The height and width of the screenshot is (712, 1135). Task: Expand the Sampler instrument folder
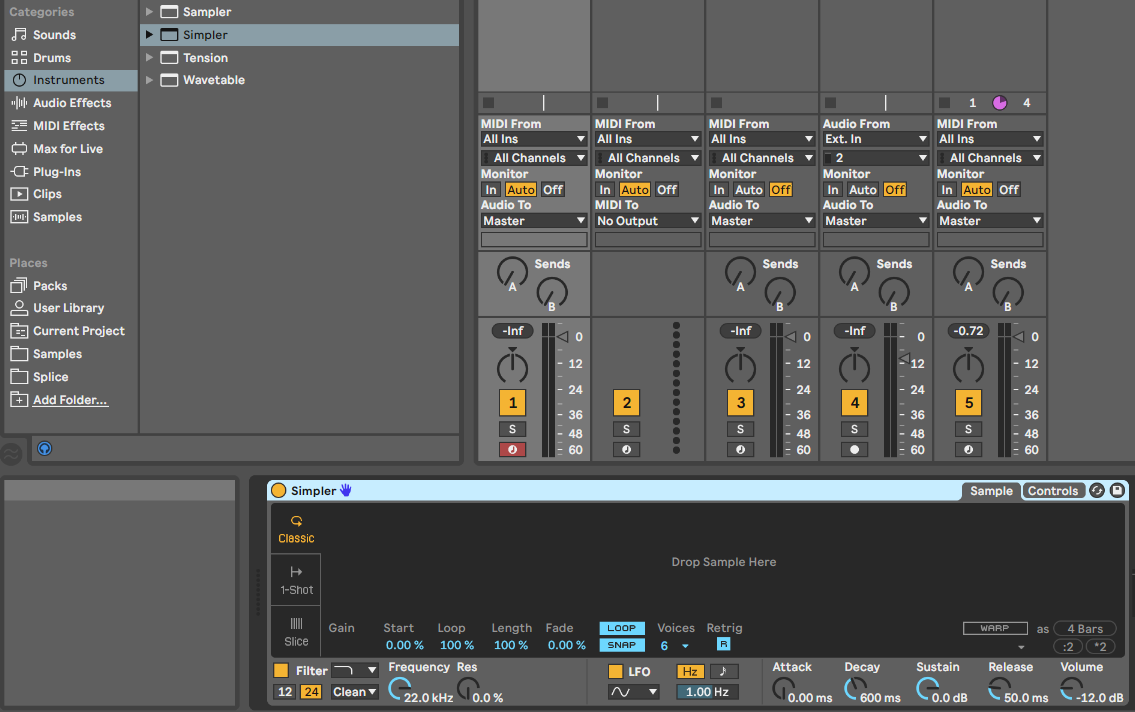pos(149,12)
